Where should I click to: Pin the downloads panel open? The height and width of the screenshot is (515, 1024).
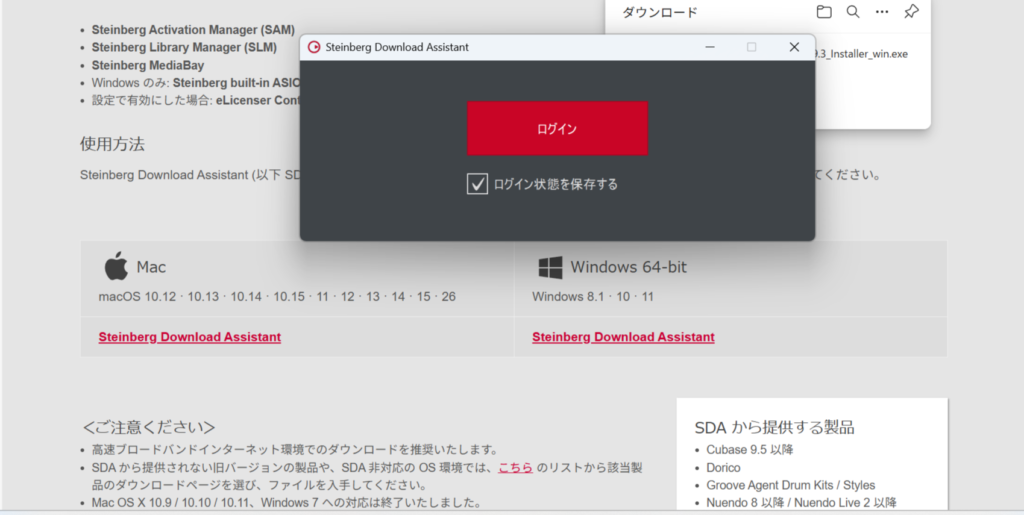[911, 12]
